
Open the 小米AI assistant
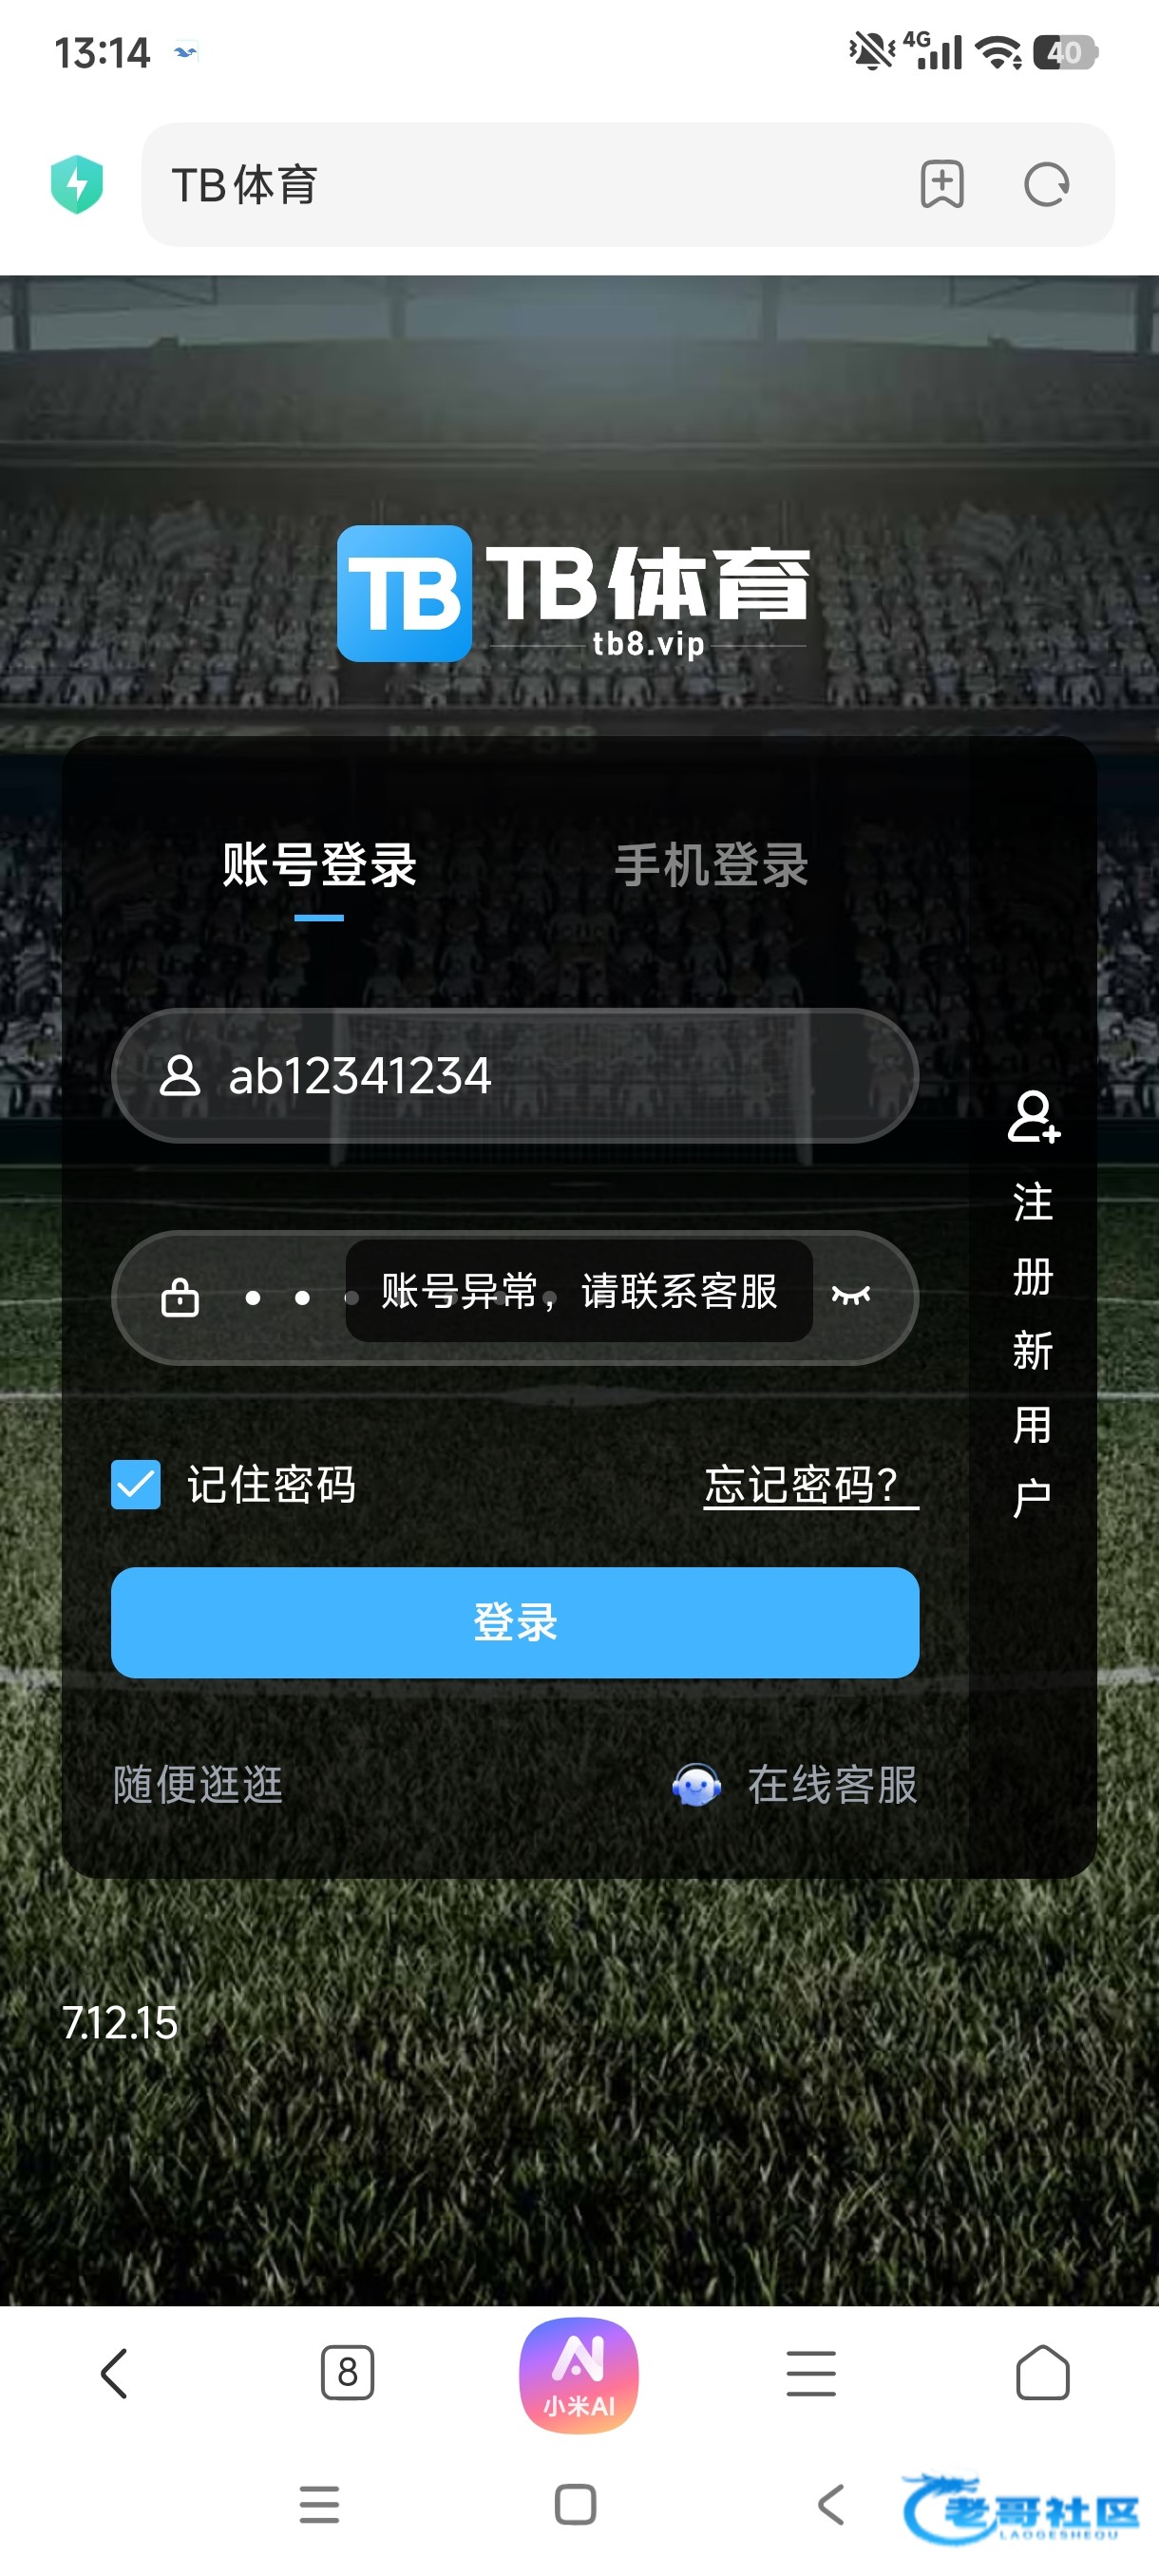click(x=579, y=2375)
